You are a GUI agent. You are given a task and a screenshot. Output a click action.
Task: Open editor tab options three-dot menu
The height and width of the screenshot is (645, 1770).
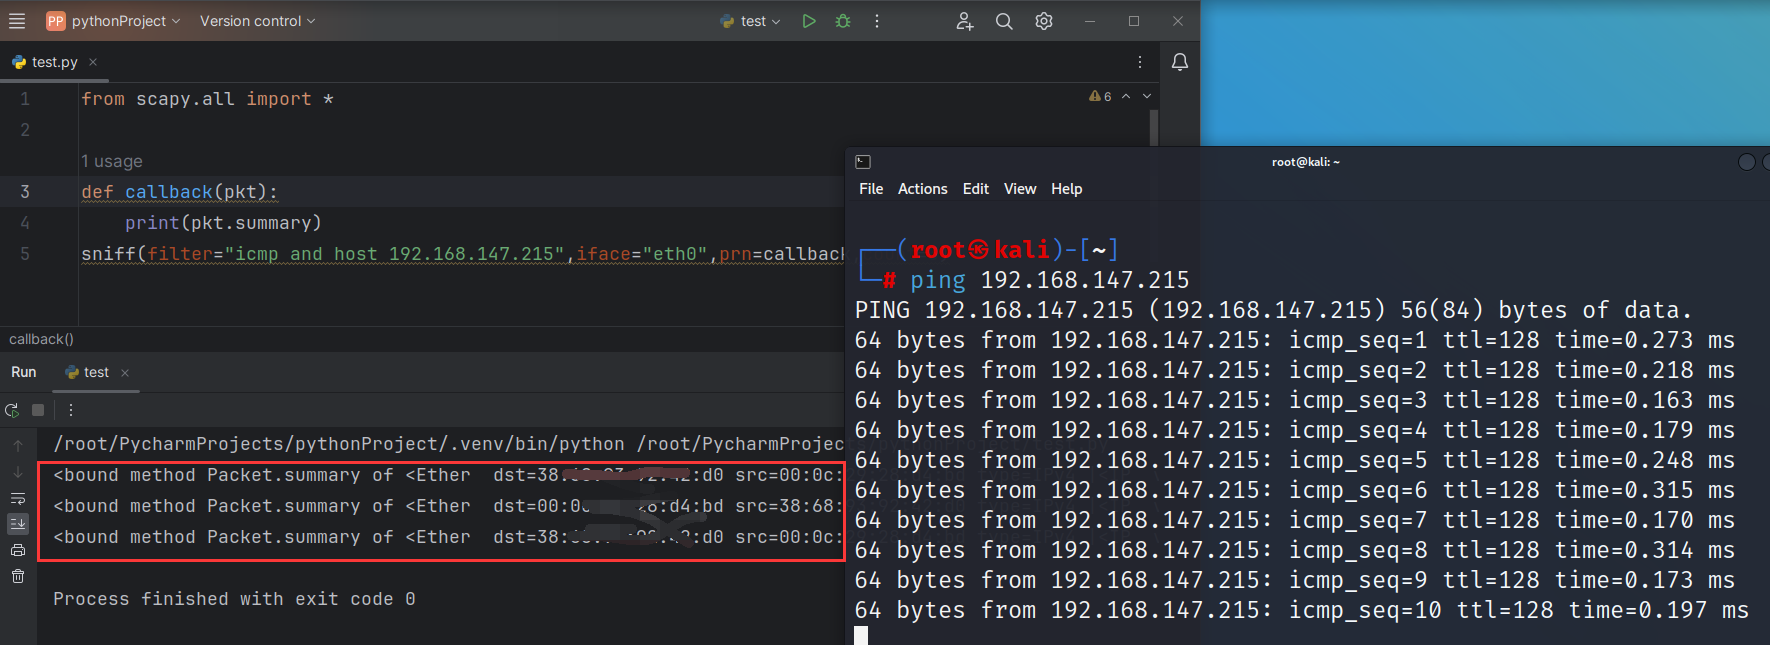point(1140,62)
